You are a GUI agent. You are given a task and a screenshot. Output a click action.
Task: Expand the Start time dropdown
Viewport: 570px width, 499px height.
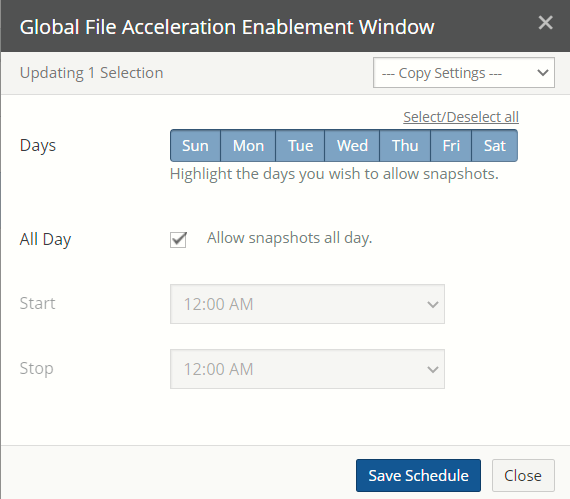307,304
